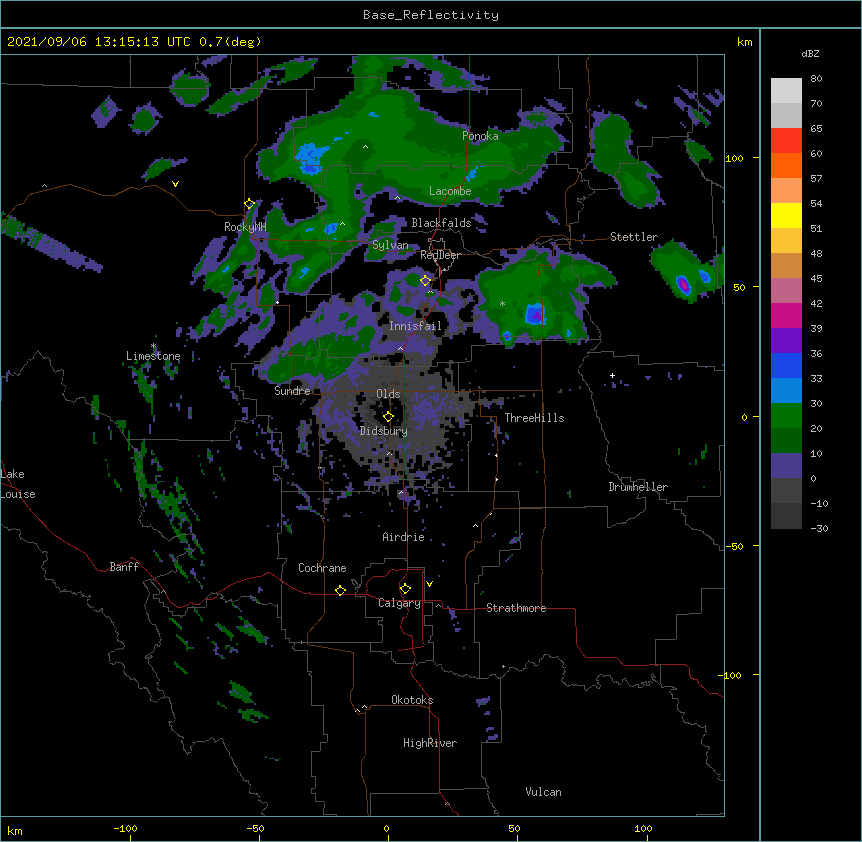This screenshot has width=862, height=842.
Task: Click the yellow diamond marker south of RedDeer
Action: tap(425, 280)
